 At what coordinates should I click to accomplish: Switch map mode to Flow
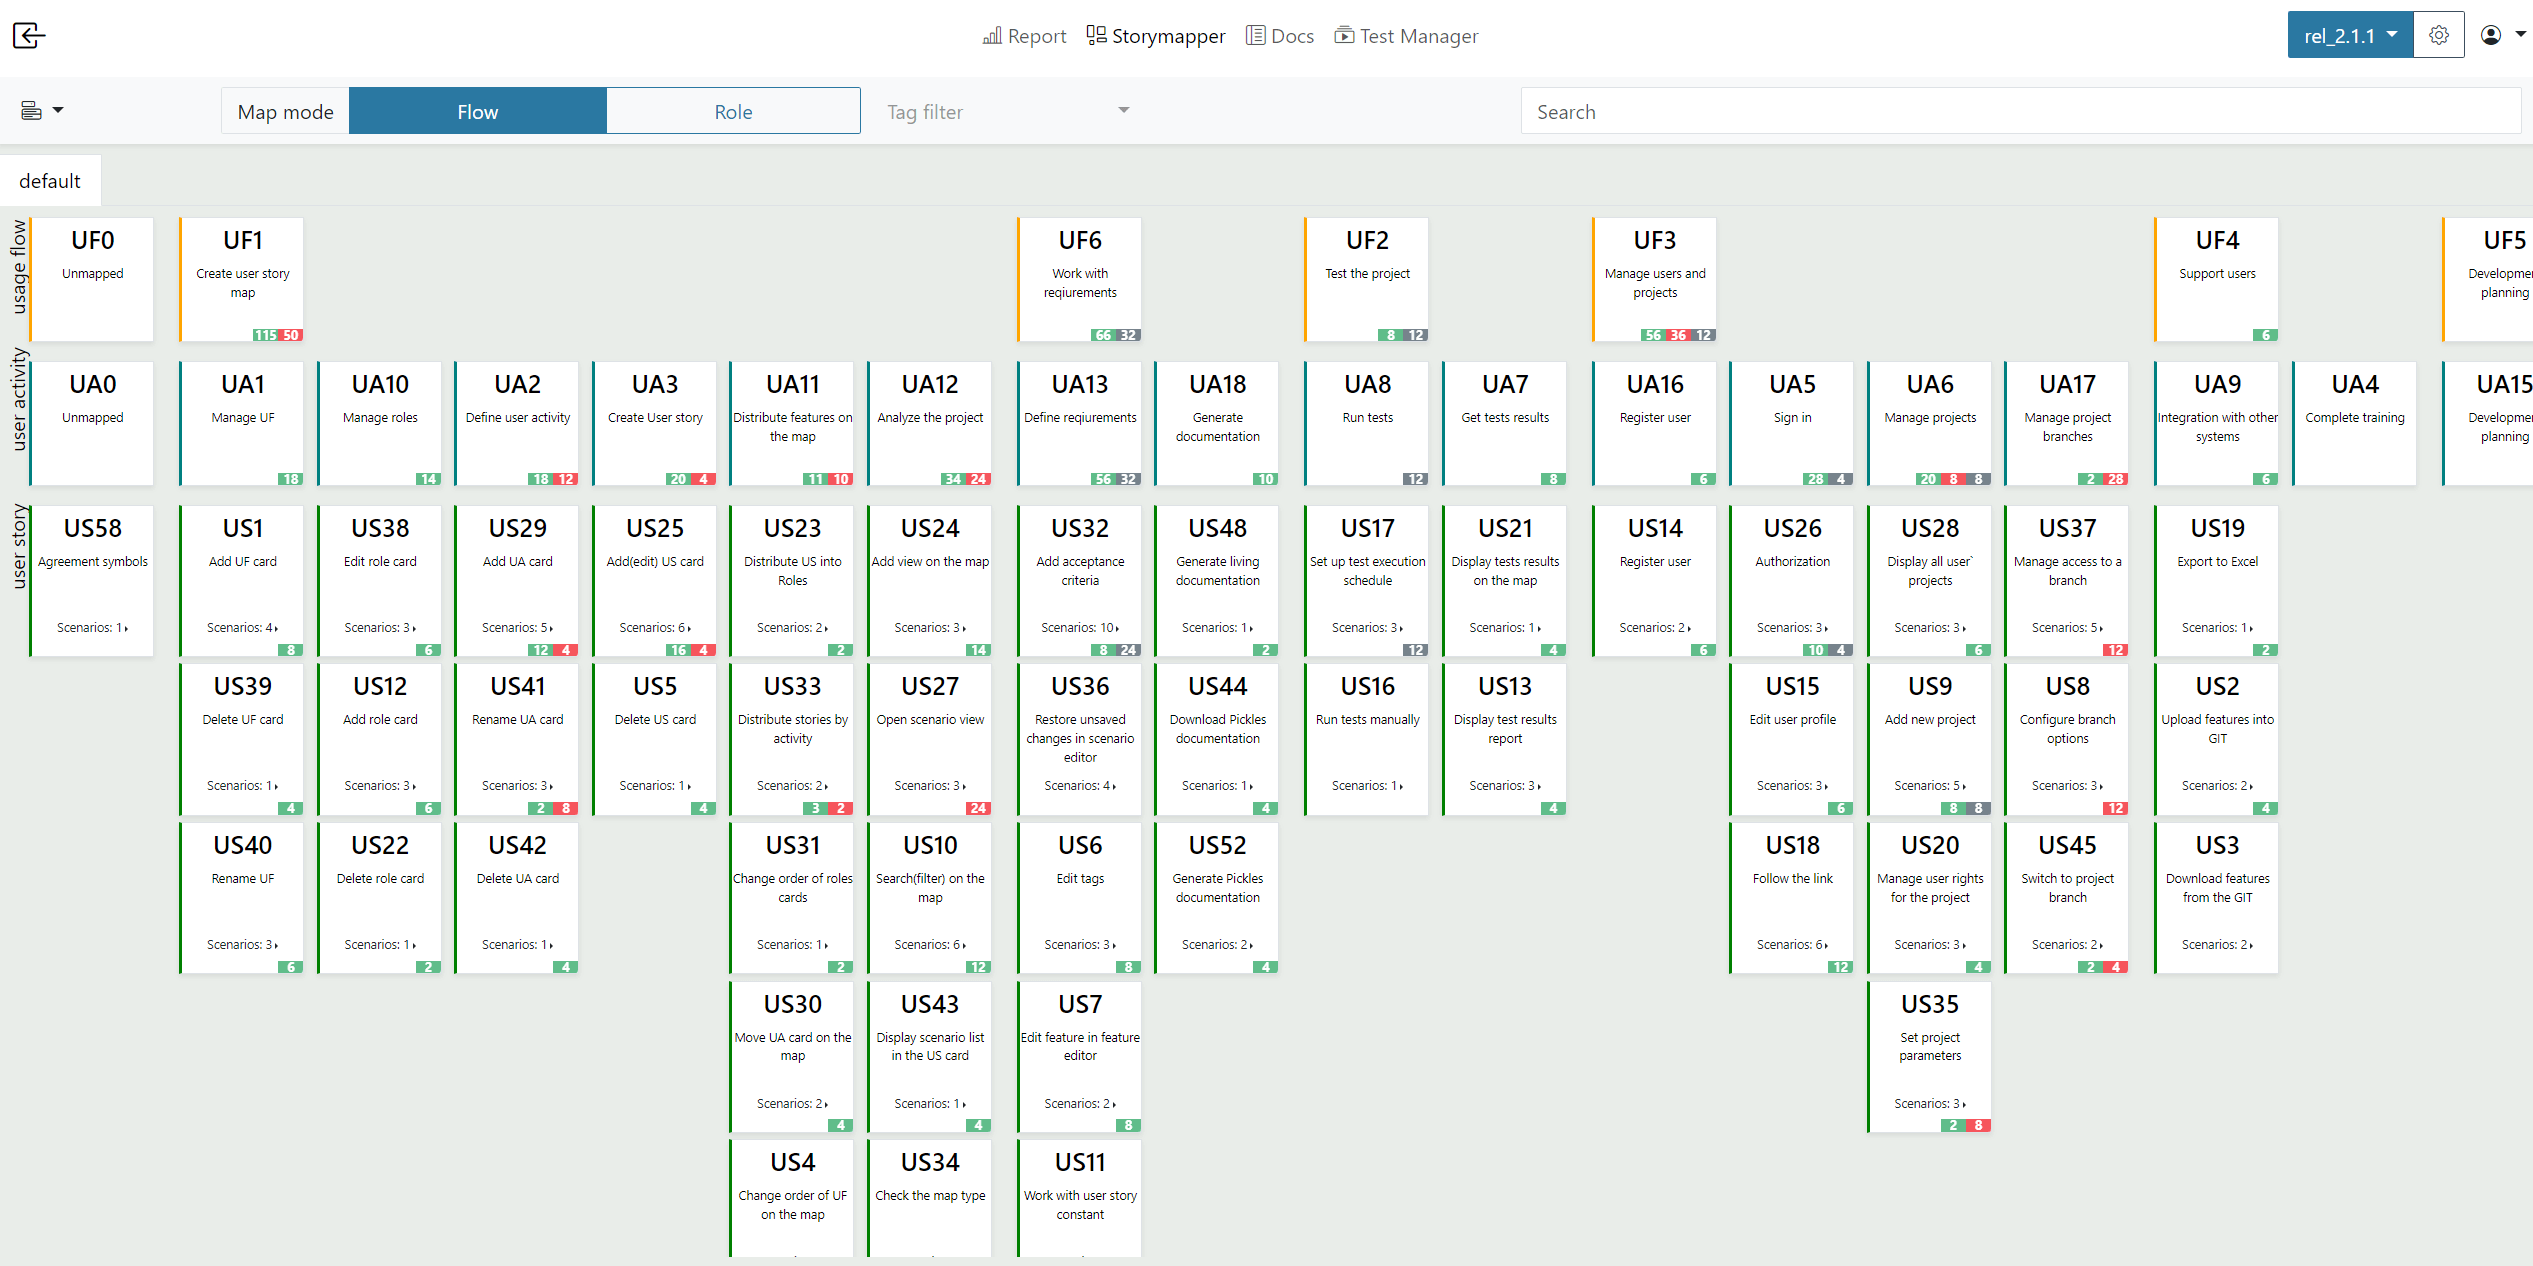tap(477, 111)
